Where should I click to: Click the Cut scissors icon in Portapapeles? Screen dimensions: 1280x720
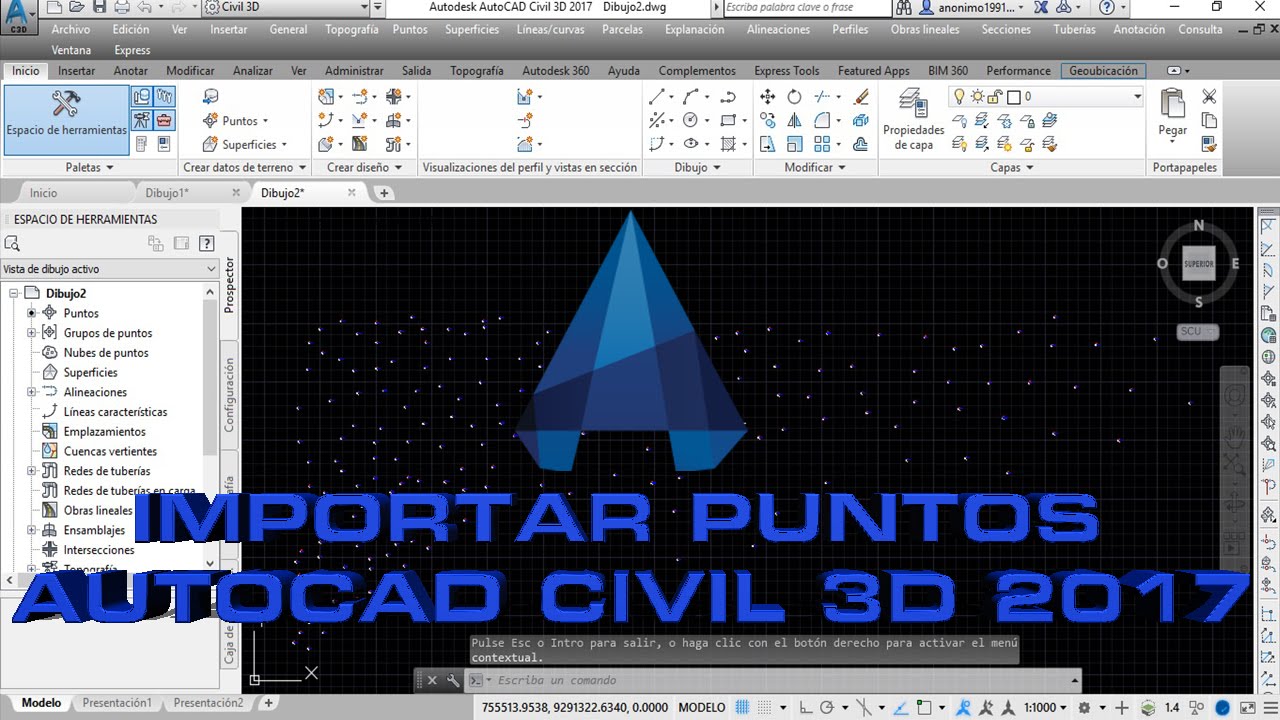tap(1209, 96)
